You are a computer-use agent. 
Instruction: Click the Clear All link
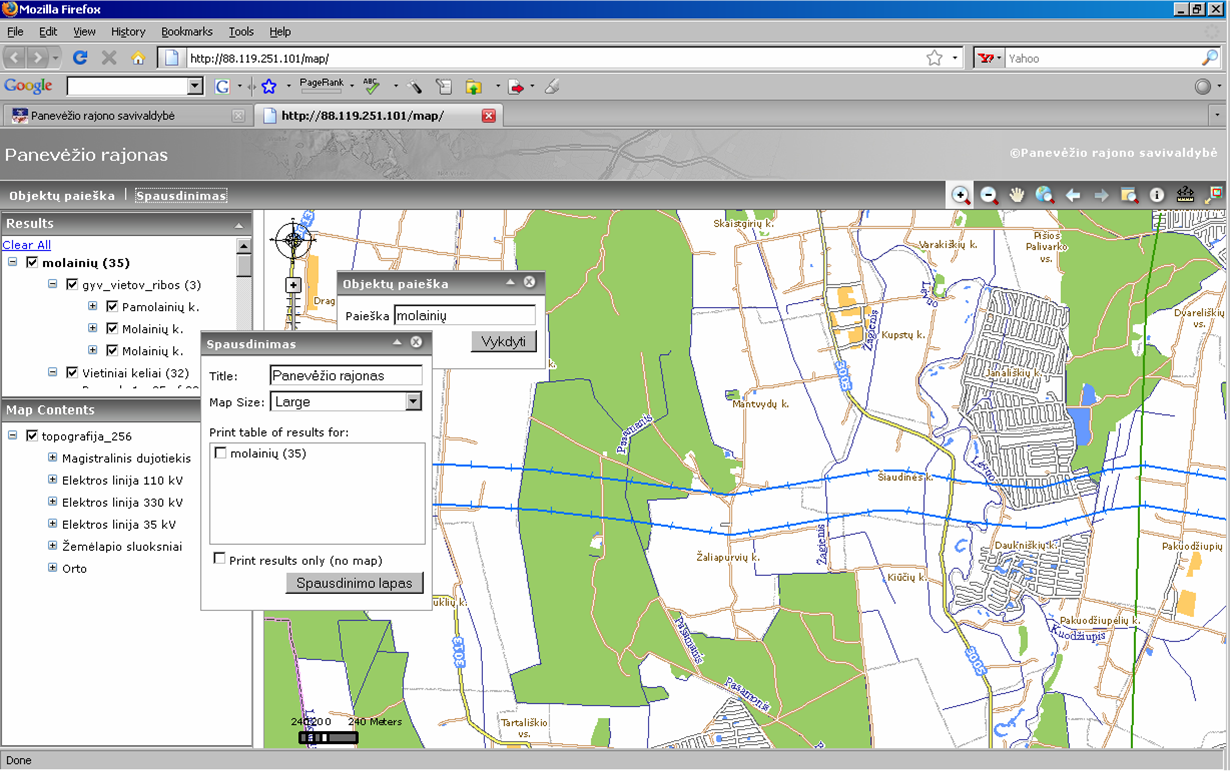coord(27,245)
